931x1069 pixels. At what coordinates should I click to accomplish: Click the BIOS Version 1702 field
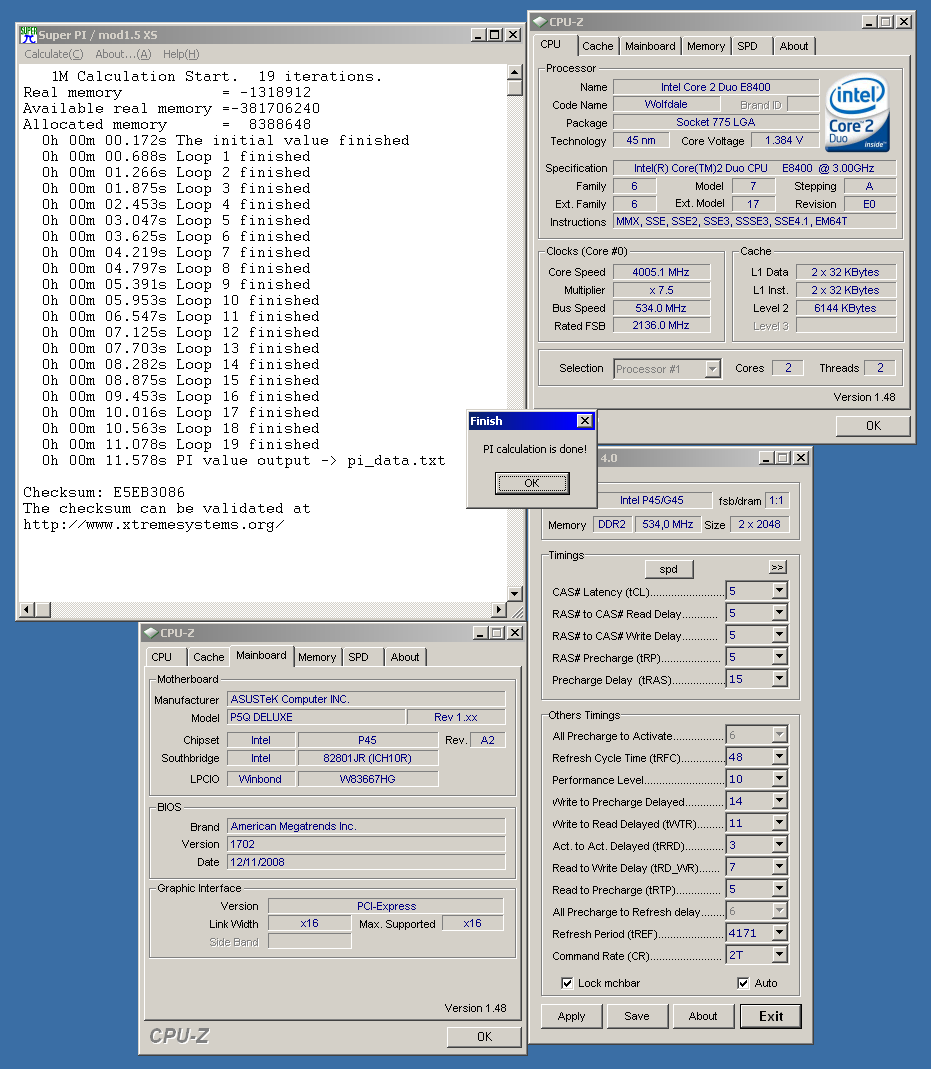[366, 844]
